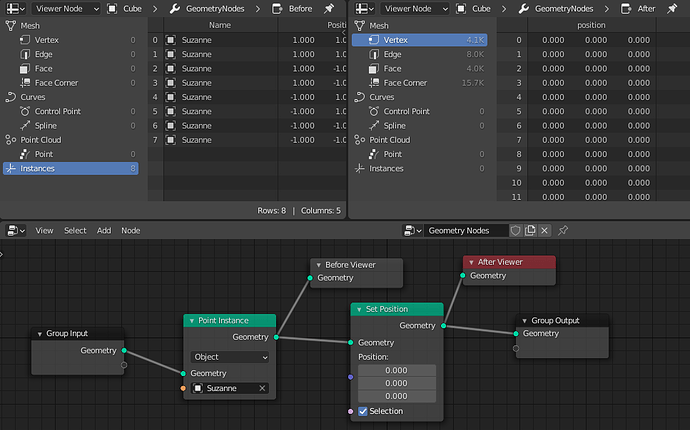Duplicate the Geometry Nodes node tree
The width and height of the screenshot is (690, 430).
530,230
